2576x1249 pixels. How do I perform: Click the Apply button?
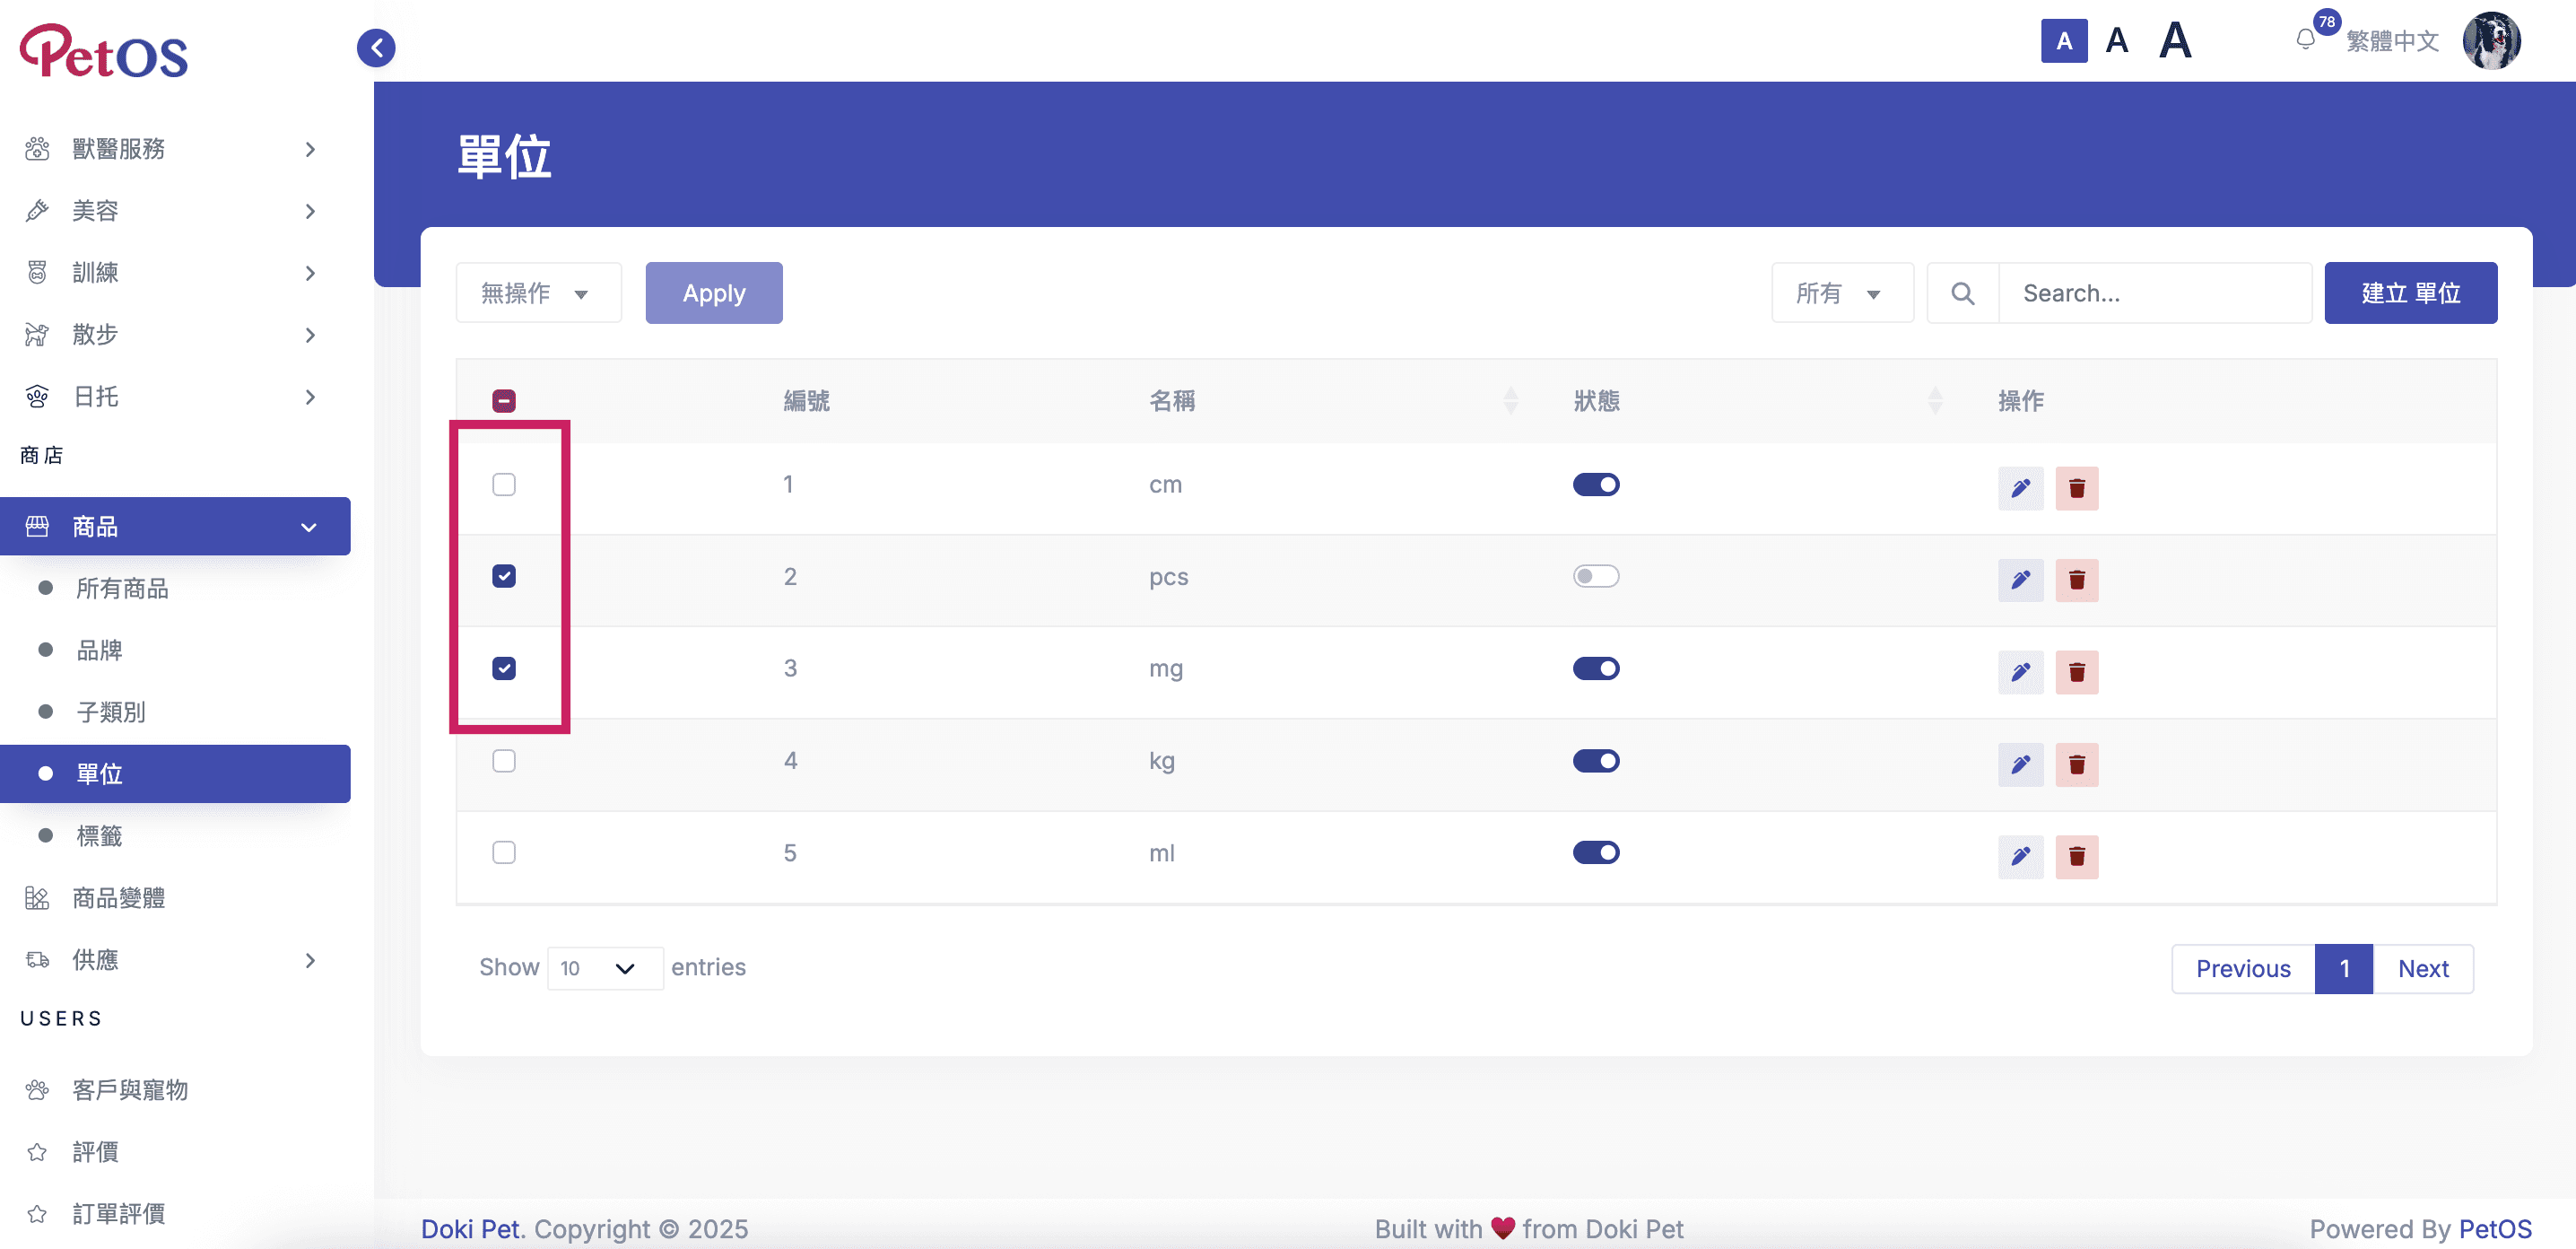click(713, 293)
